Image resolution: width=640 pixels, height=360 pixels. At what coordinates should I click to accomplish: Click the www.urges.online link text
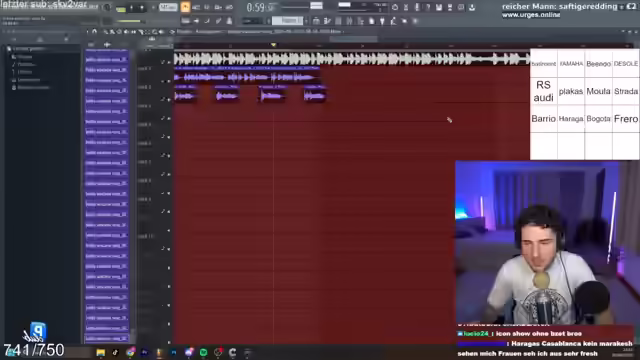tap(531, 15)
